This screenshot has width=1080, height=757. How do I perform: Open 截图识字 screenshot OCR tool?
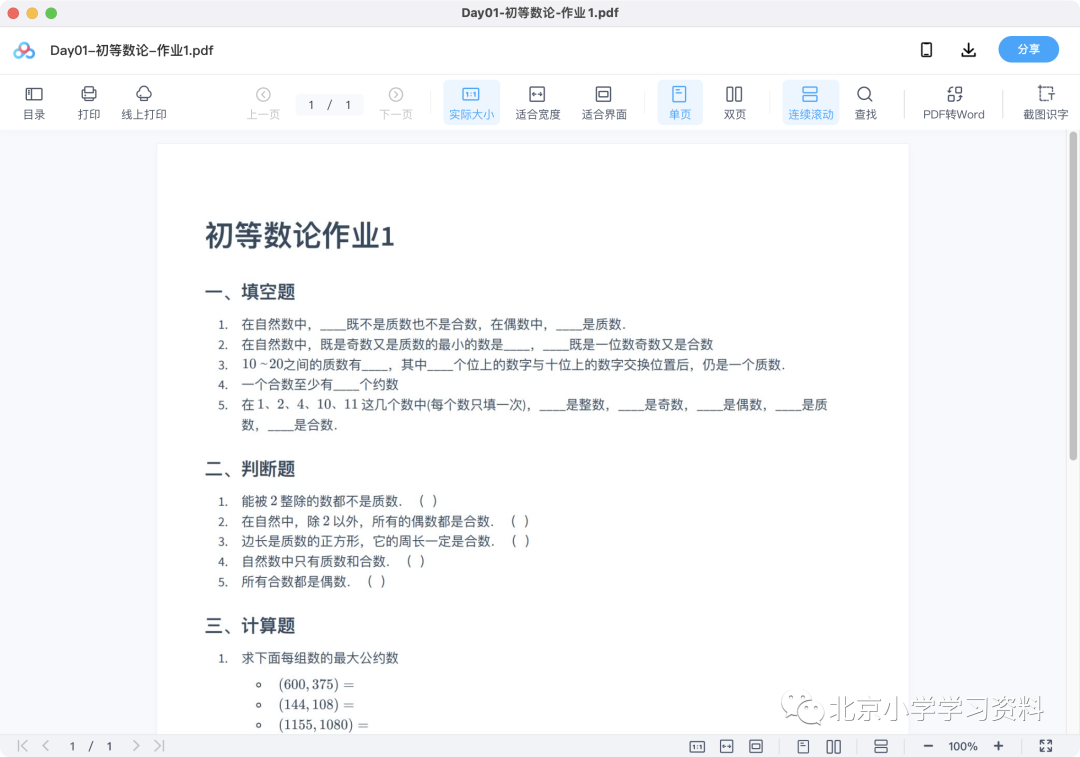1046,103
